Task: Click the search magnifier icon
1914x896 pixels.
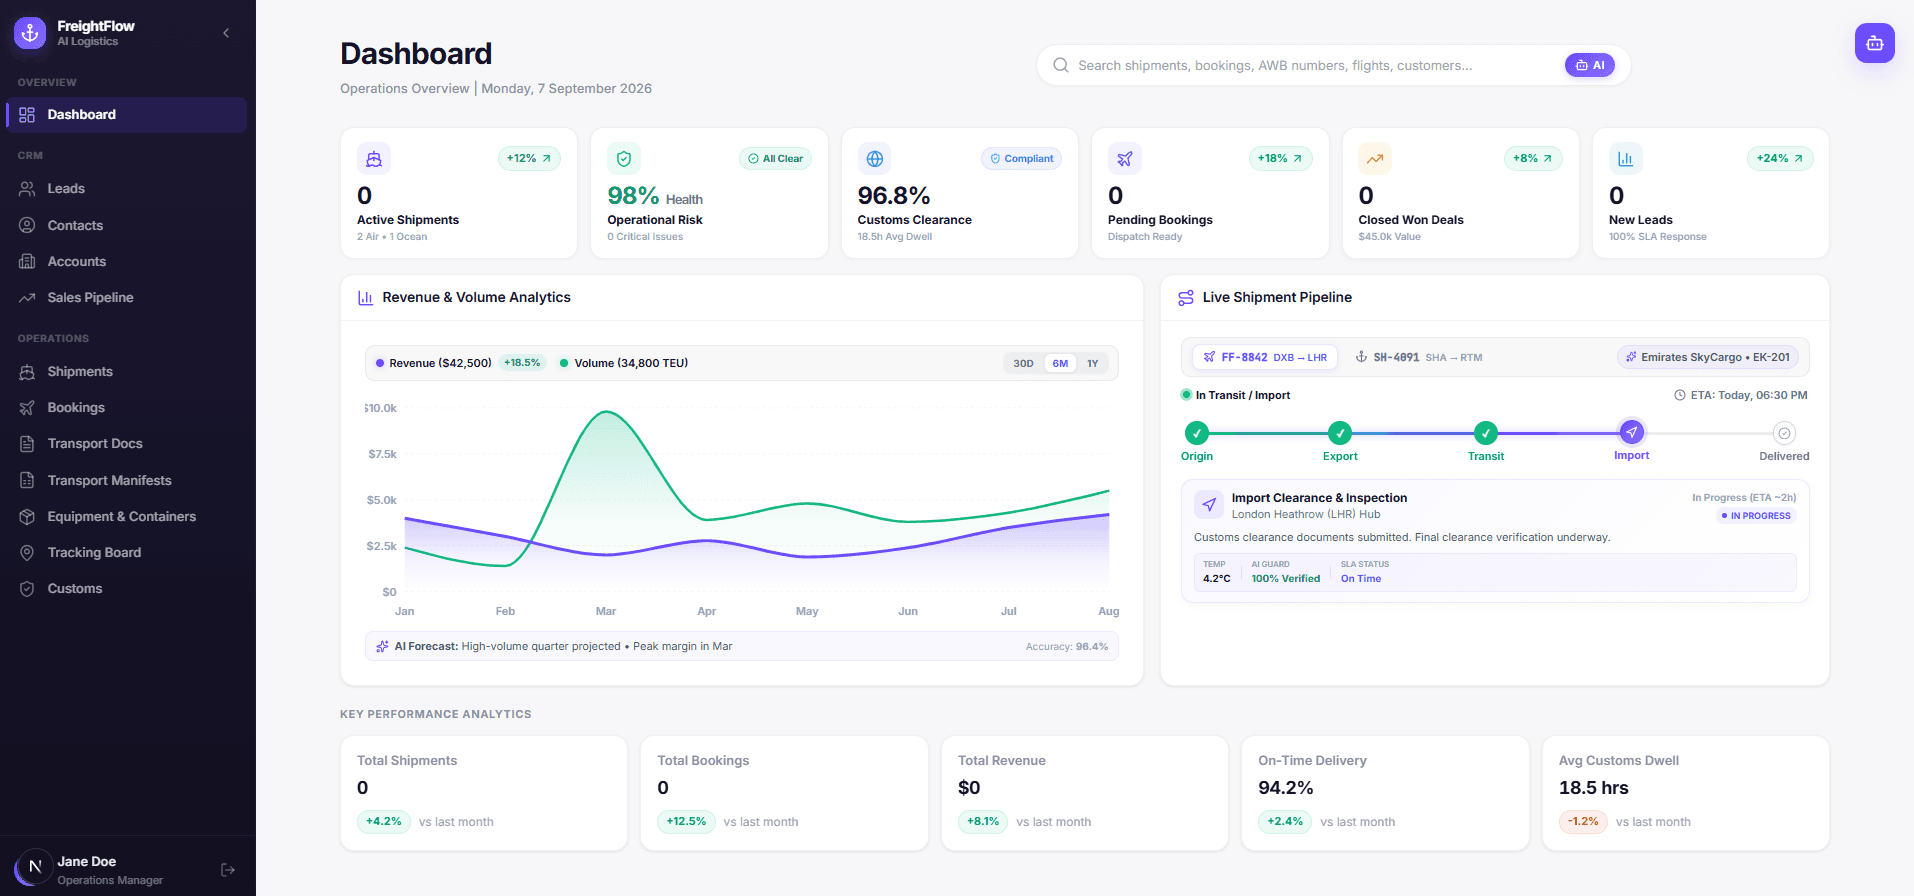Action: (1061, 65)
